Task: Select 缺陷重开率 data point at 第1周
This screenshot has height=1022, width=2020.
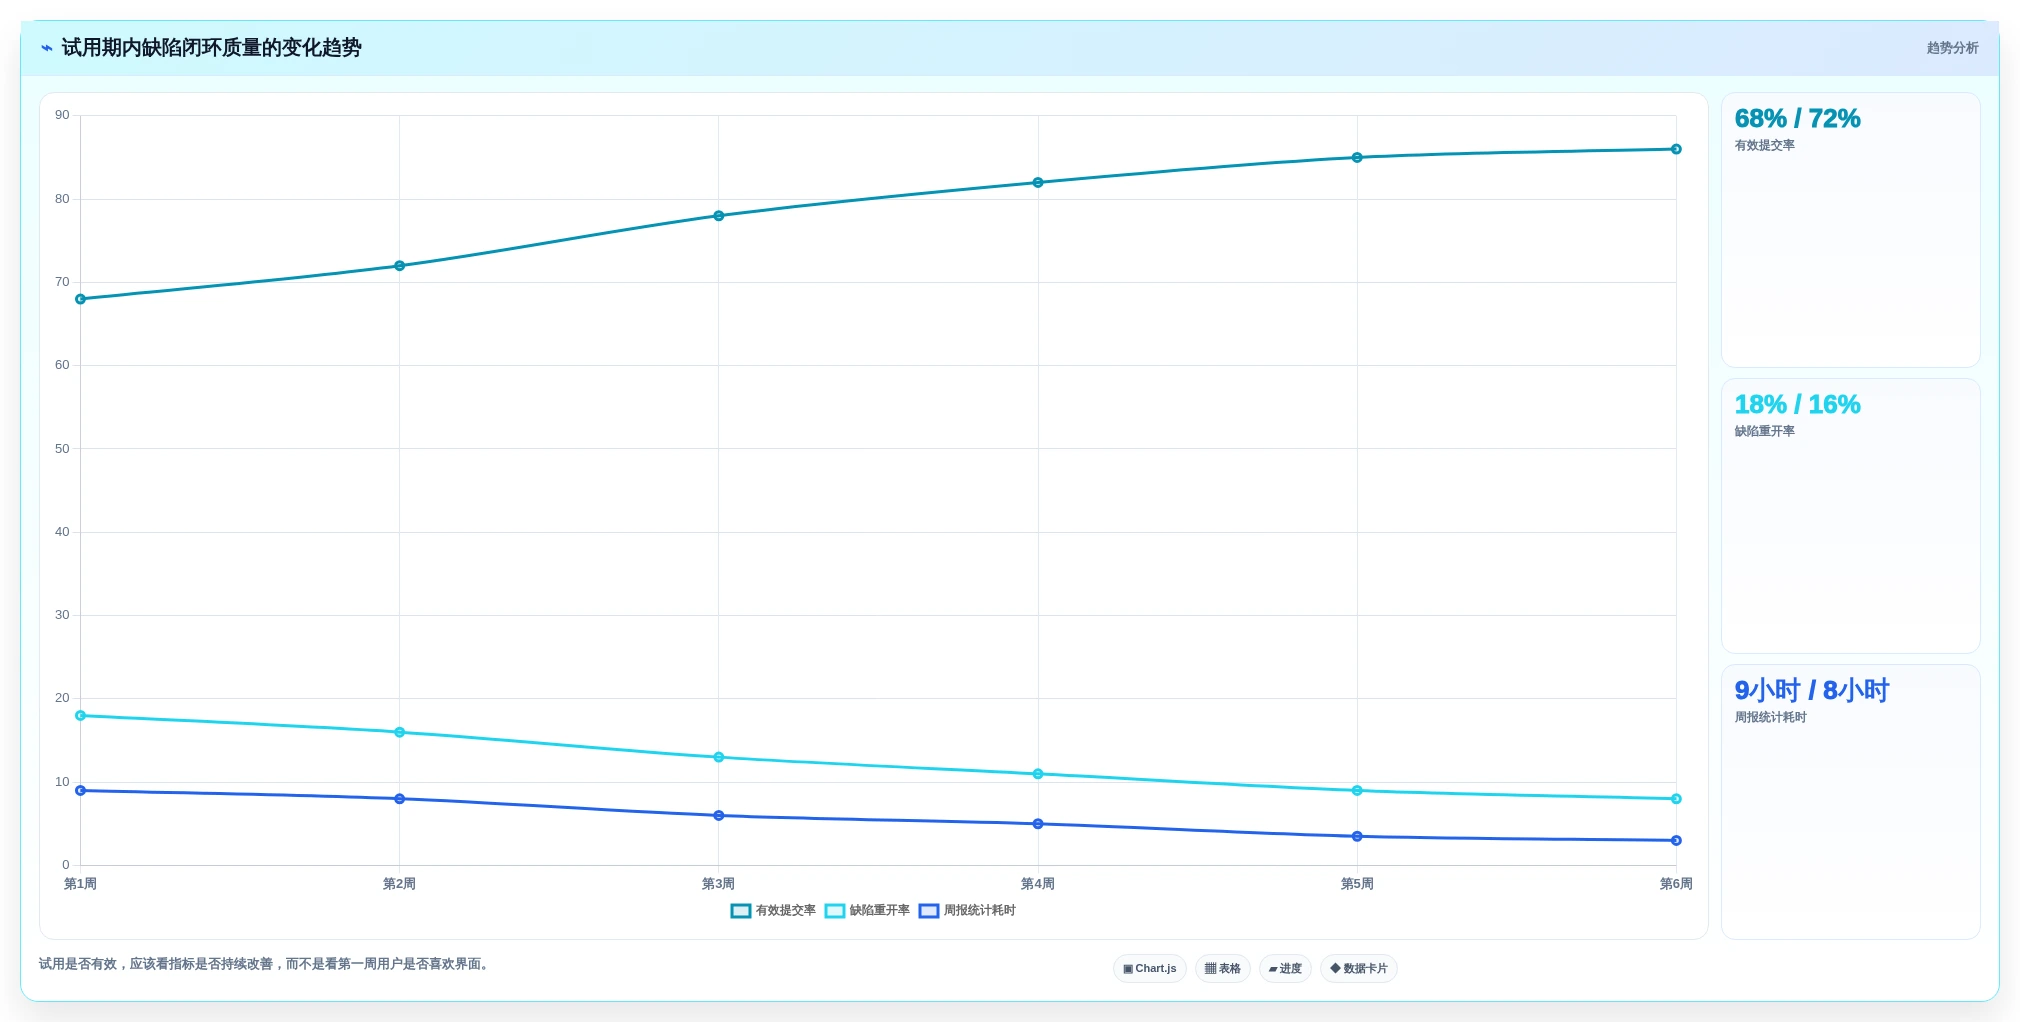Action: point(81,716)
